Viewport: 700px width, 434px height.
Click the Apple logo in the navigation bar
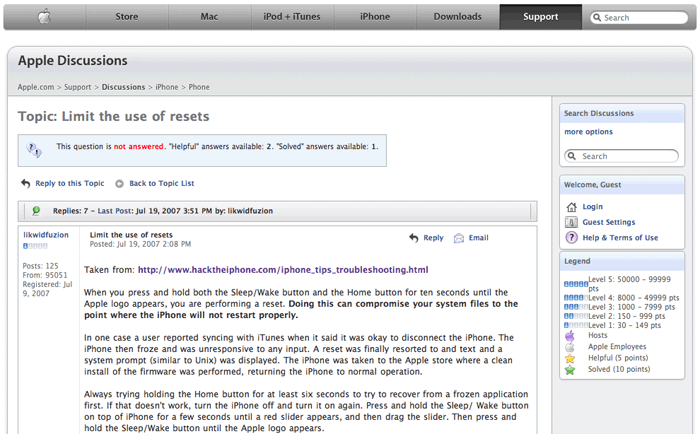[44, 17]
